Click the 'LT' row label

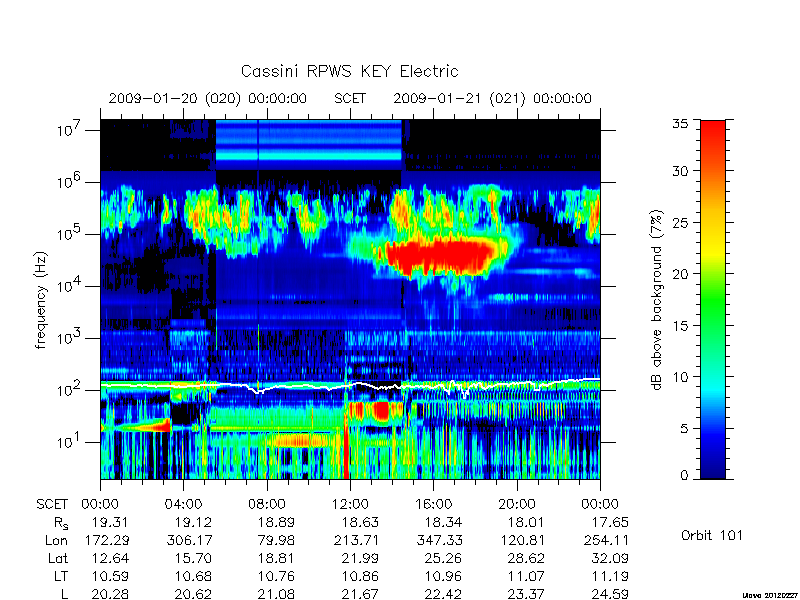(x=61, y=576)
